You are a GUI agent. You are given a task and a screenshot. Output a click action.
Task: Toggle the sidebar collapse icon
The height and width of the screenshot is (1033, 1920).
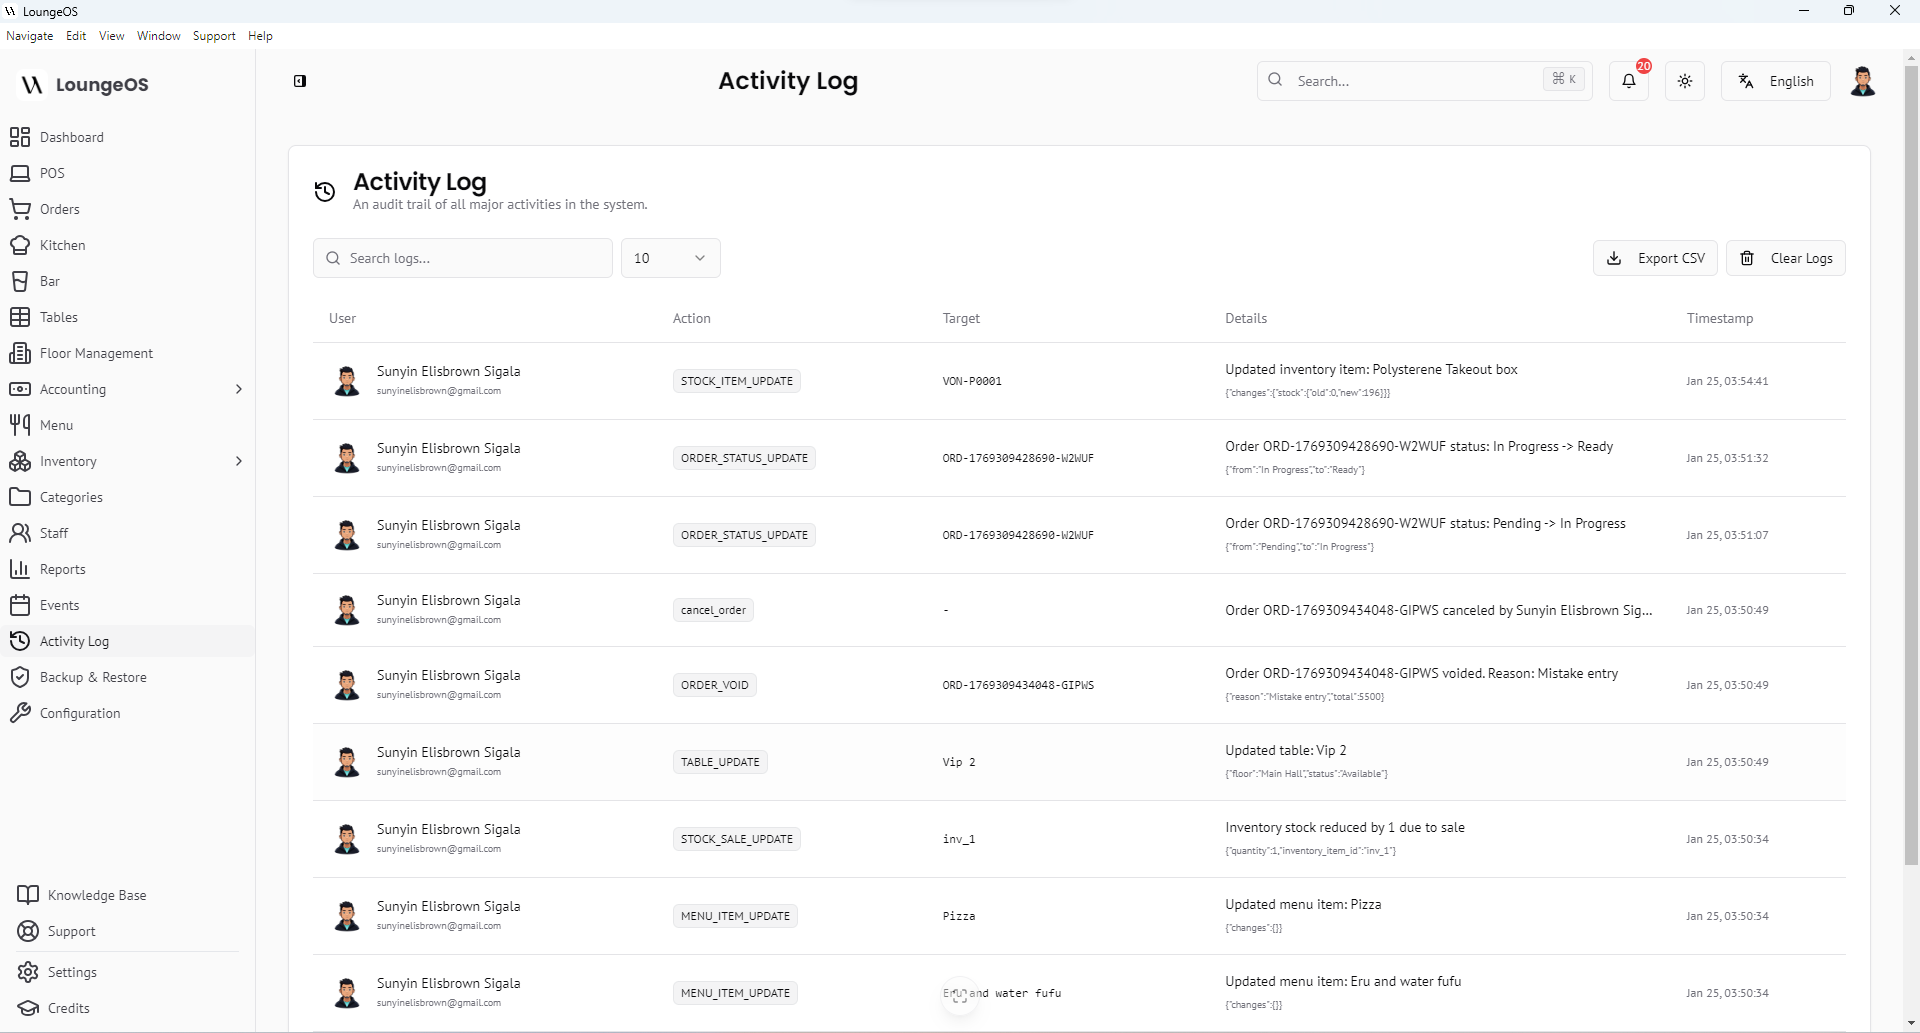pyautogui.click(x=300, y=81)
